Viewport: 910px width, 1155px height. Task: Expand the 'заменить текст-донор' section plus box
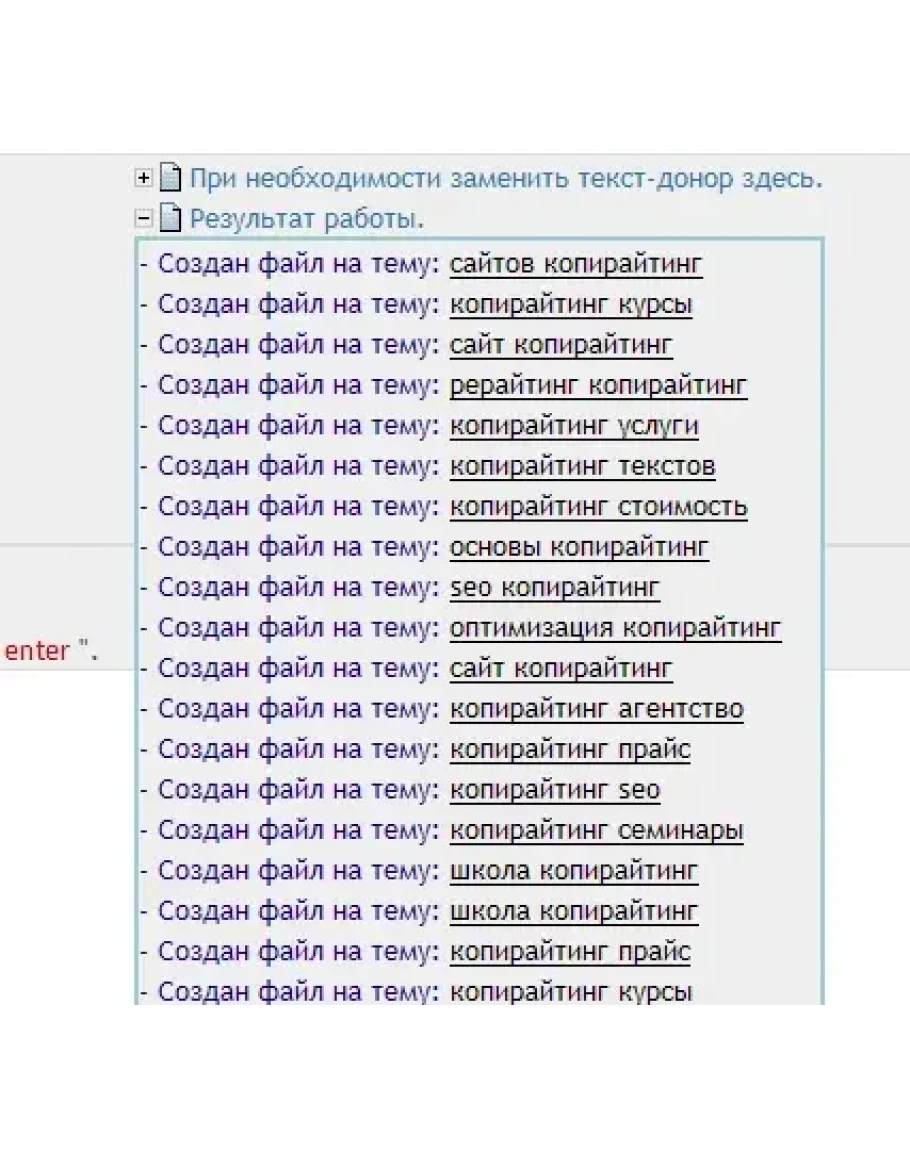144,179
